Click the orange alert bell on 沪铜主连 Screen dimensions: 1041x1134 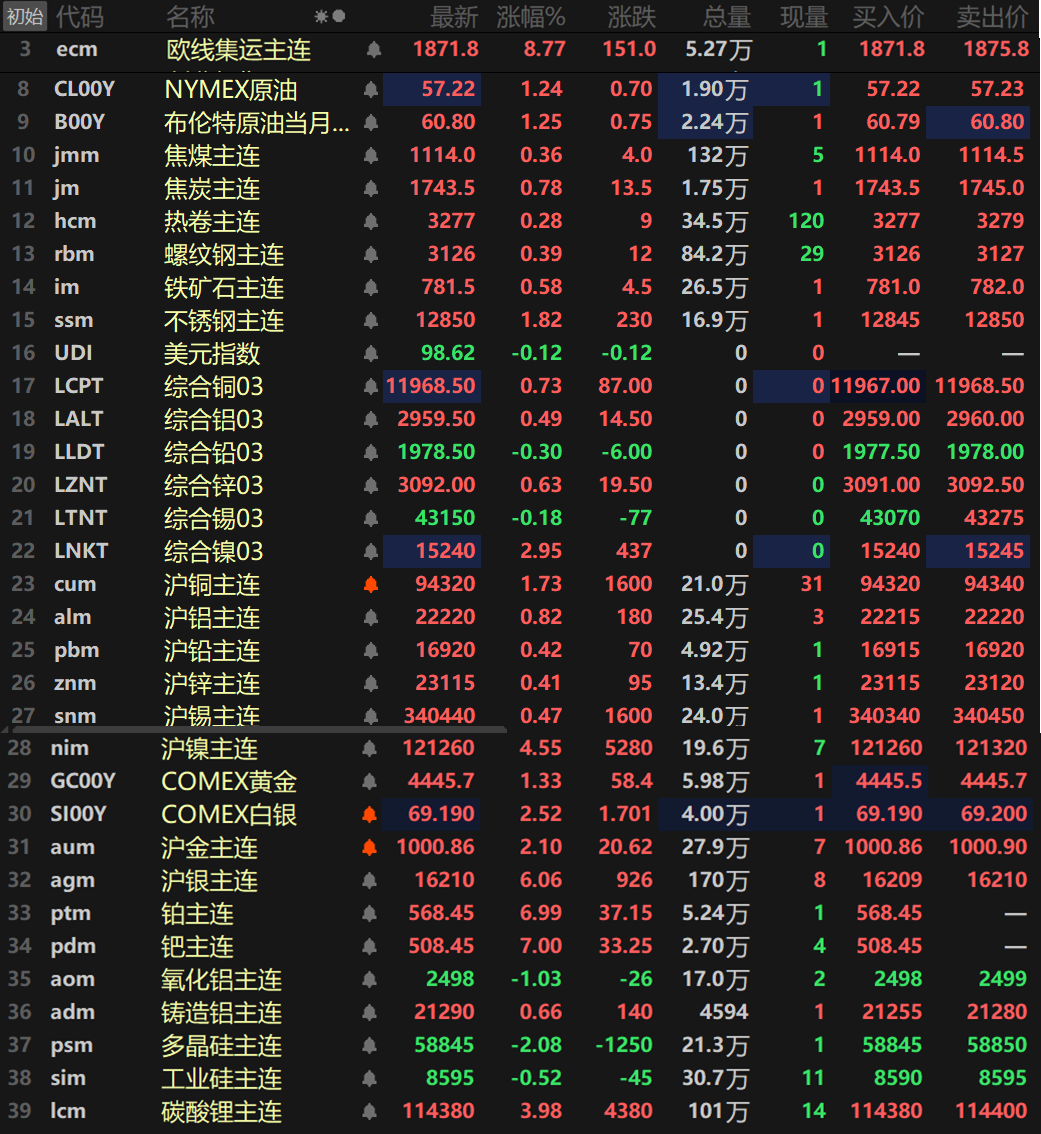coord(371,585)
